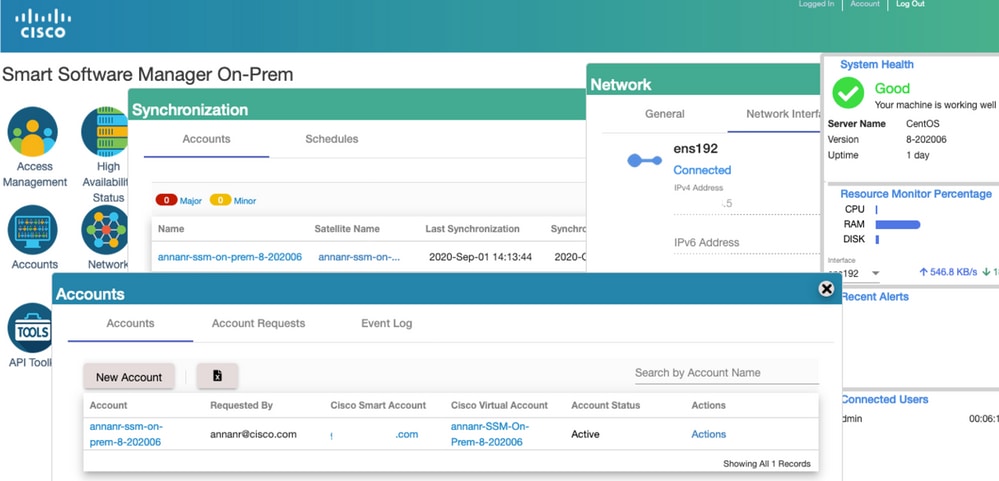Click the Connected status for ens192
Image resolution: width=999 pixels, height=481 pixels.
[702, 170]
